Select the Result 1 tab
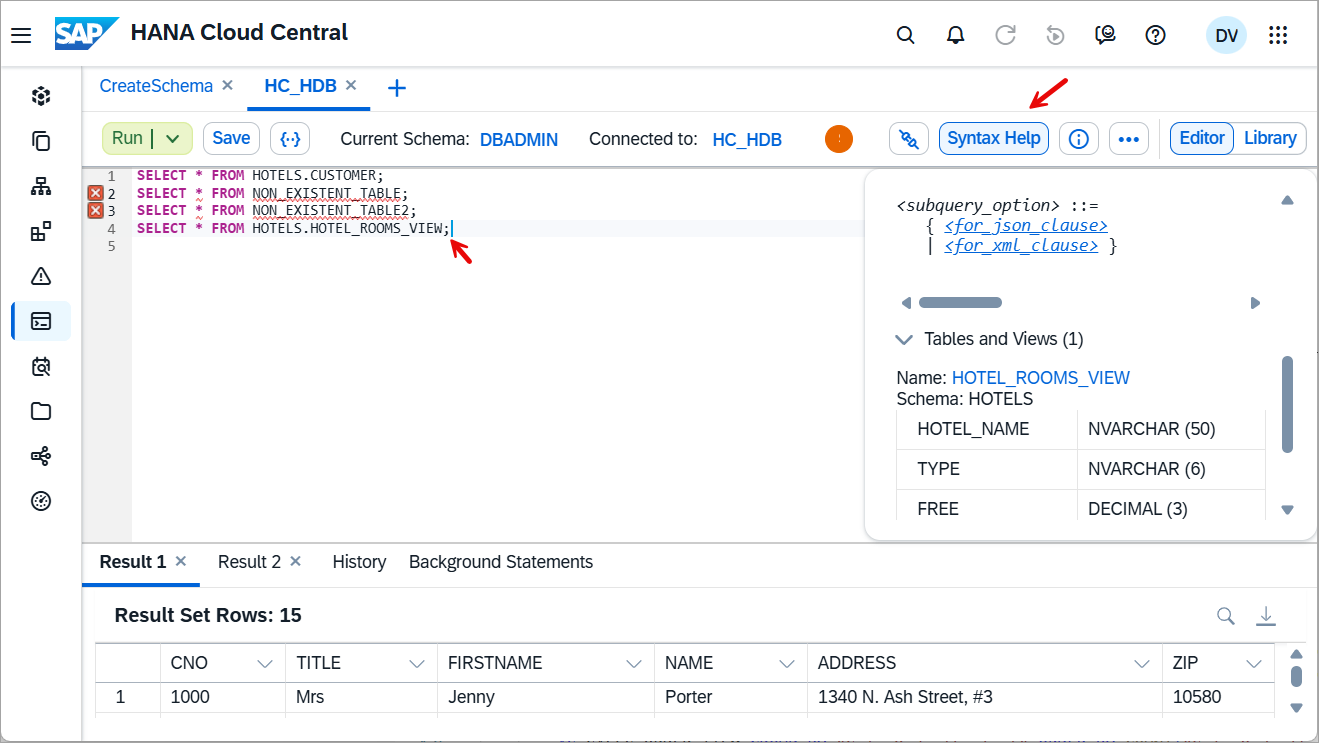Screen dimensions: 1319x743 (x=133, y=562)
